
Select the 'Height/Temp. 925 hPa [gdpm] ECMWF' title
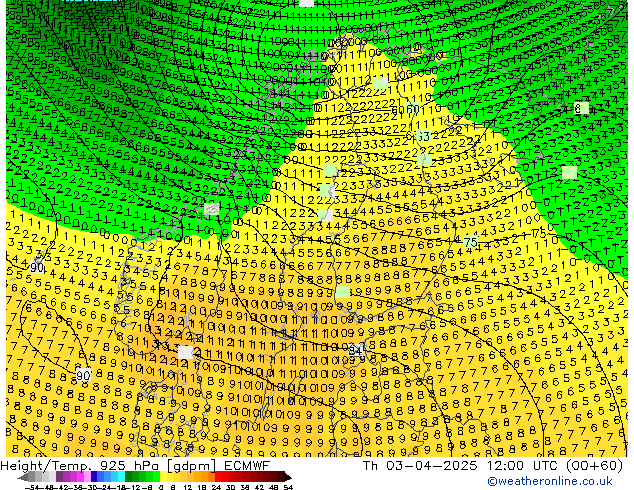(135, 466)
